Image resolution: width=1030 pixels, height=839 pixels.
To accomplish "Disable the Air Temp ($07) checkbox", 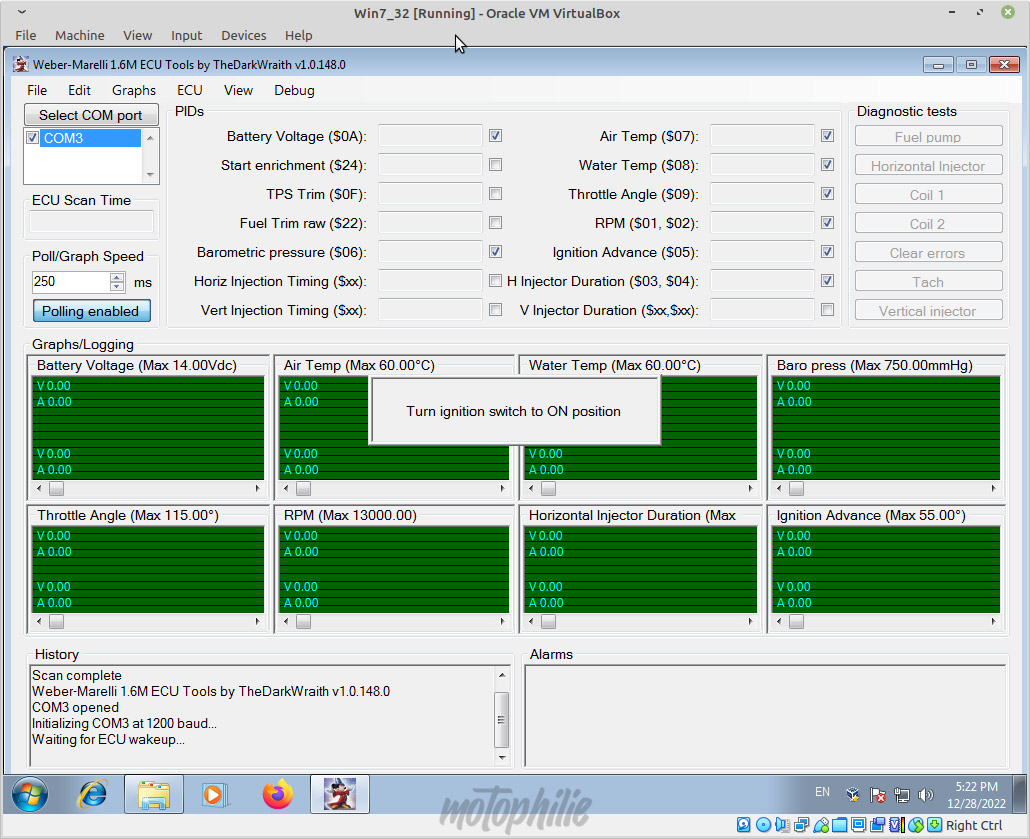I will pos(828,136).
